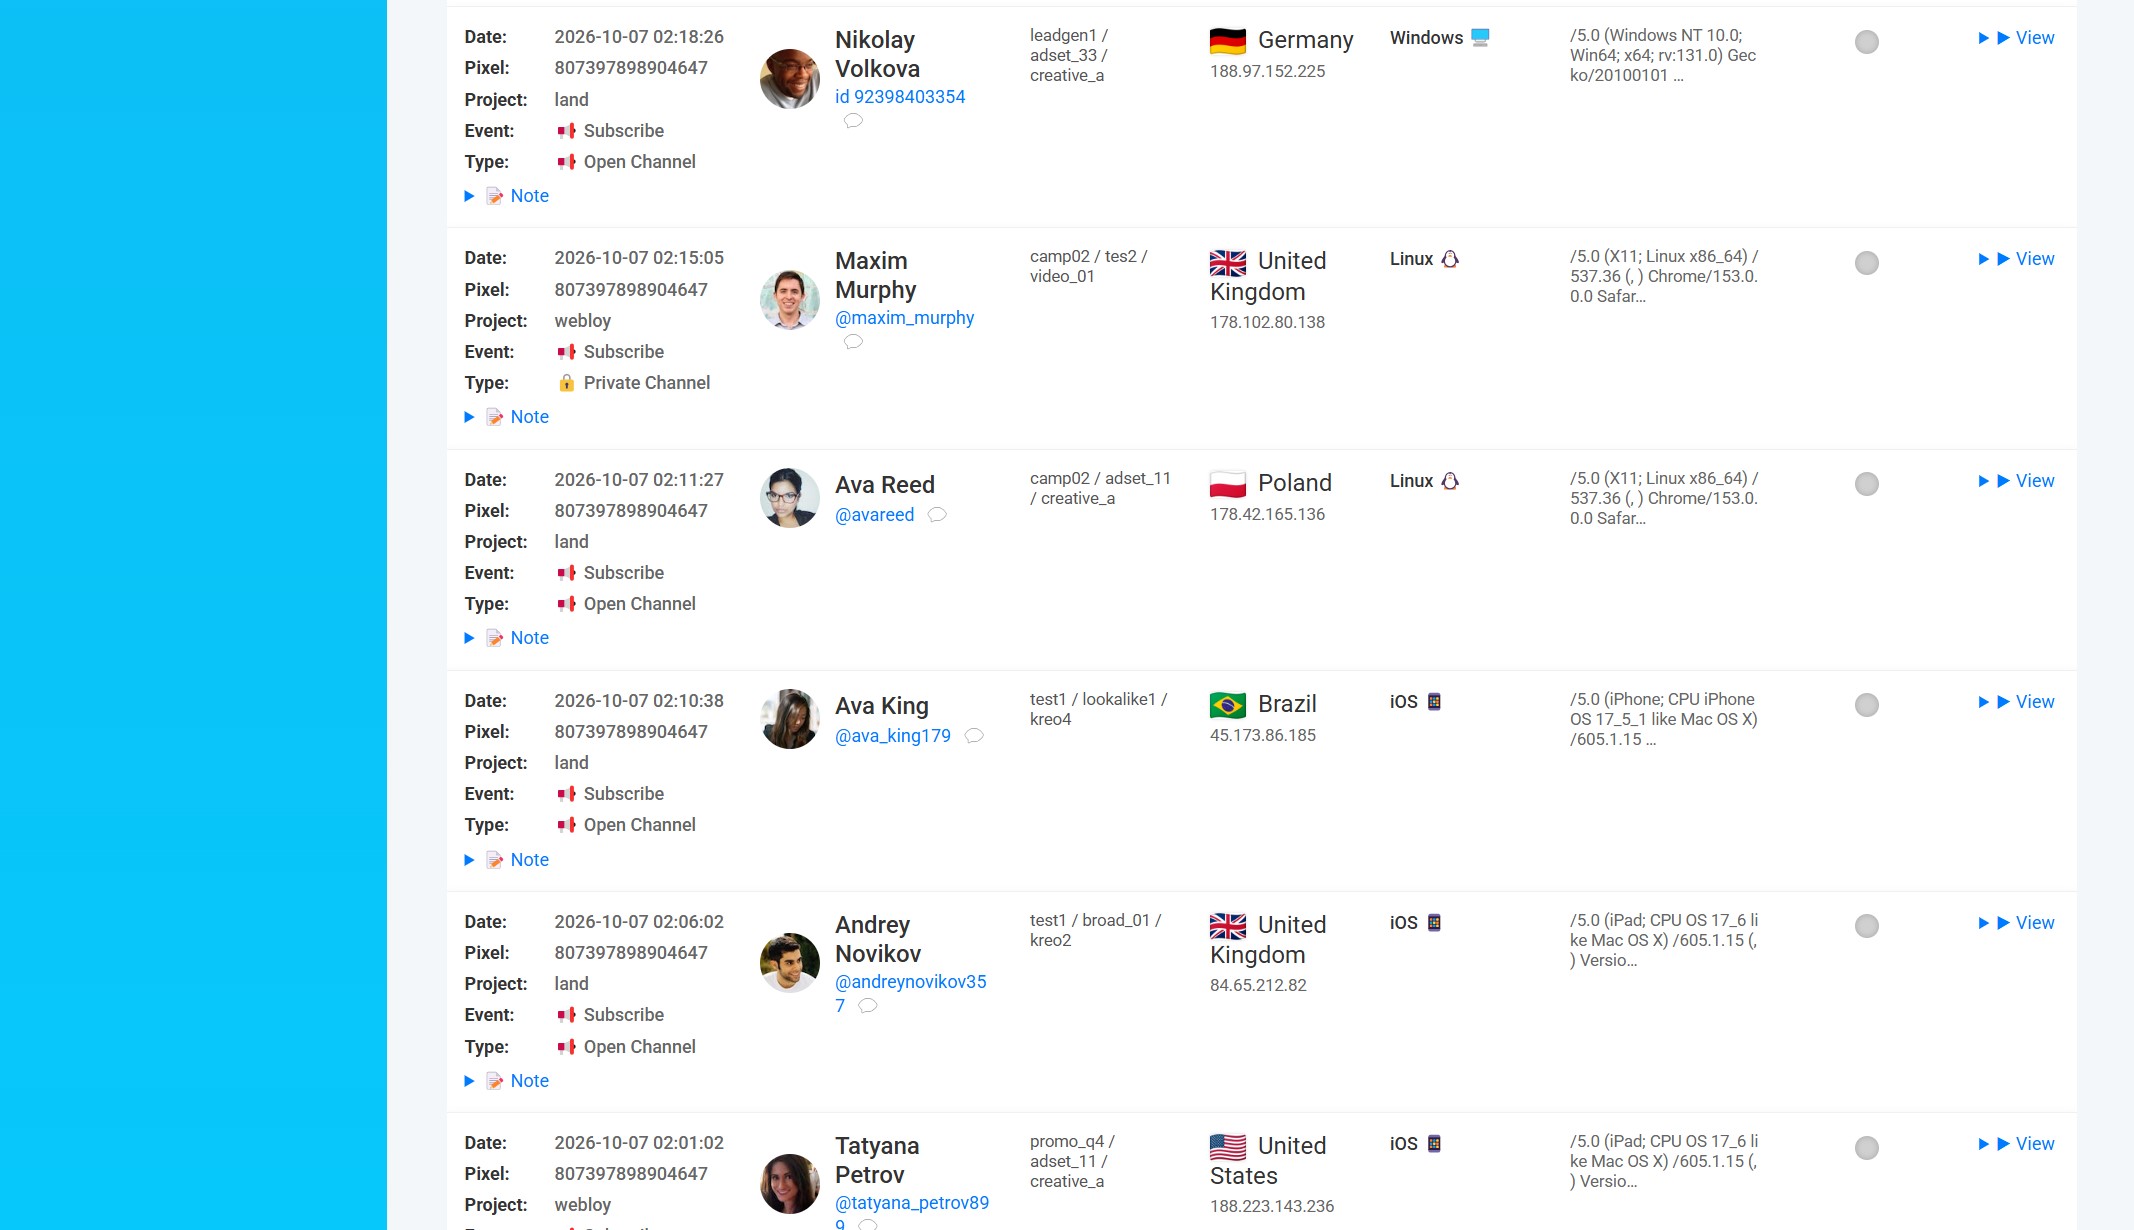Click chat bubble icon beside @ava_king179

(x=974, y=736)
